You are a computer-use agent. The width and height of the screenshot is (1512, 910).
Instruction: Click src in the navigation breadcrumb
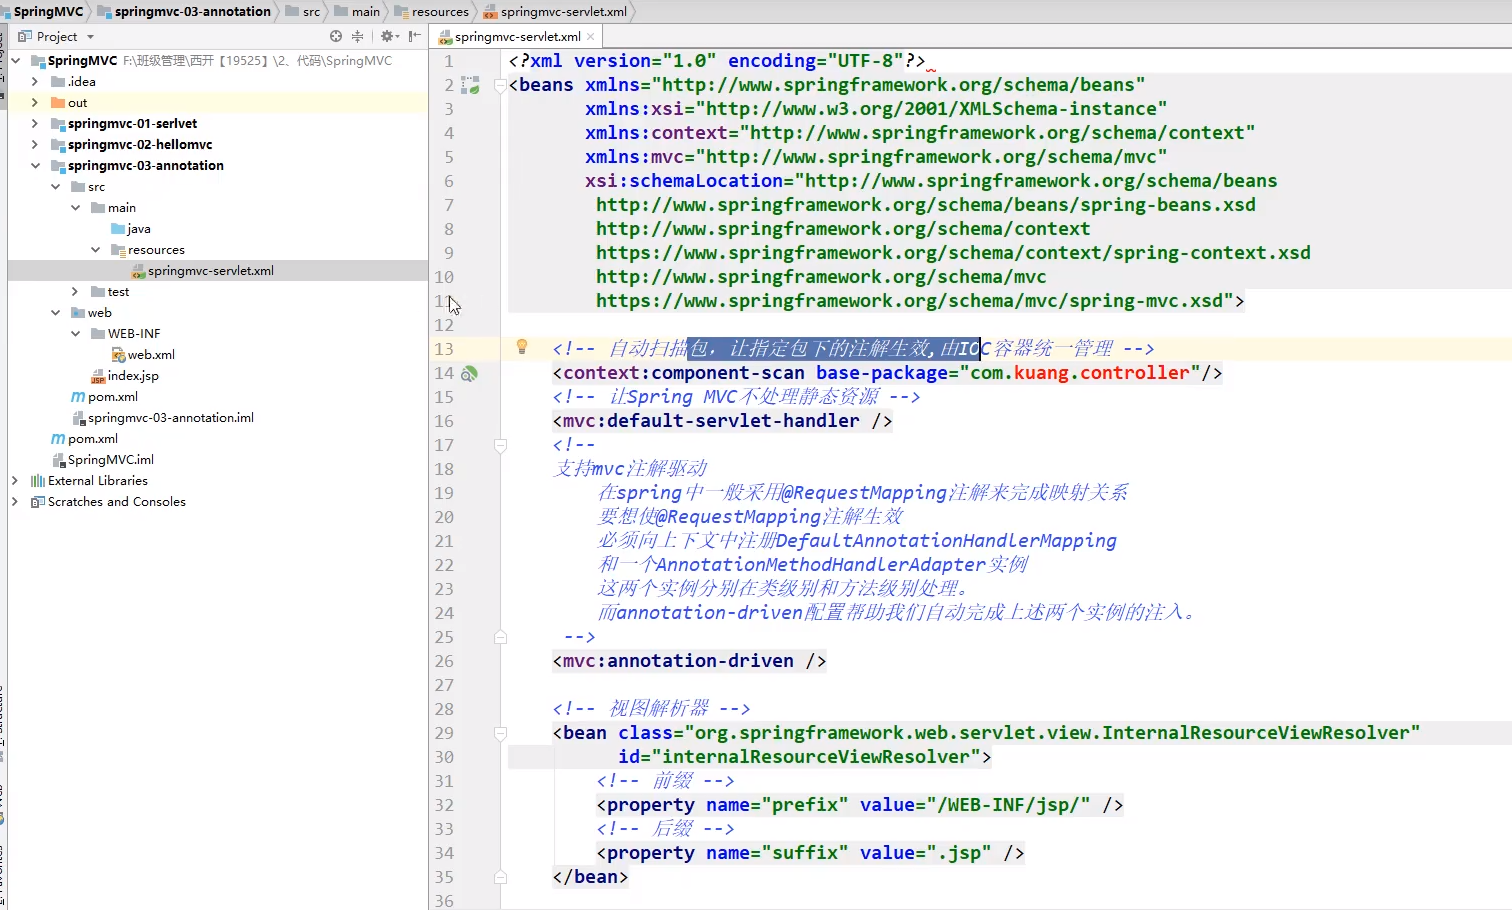click(312, 12)
